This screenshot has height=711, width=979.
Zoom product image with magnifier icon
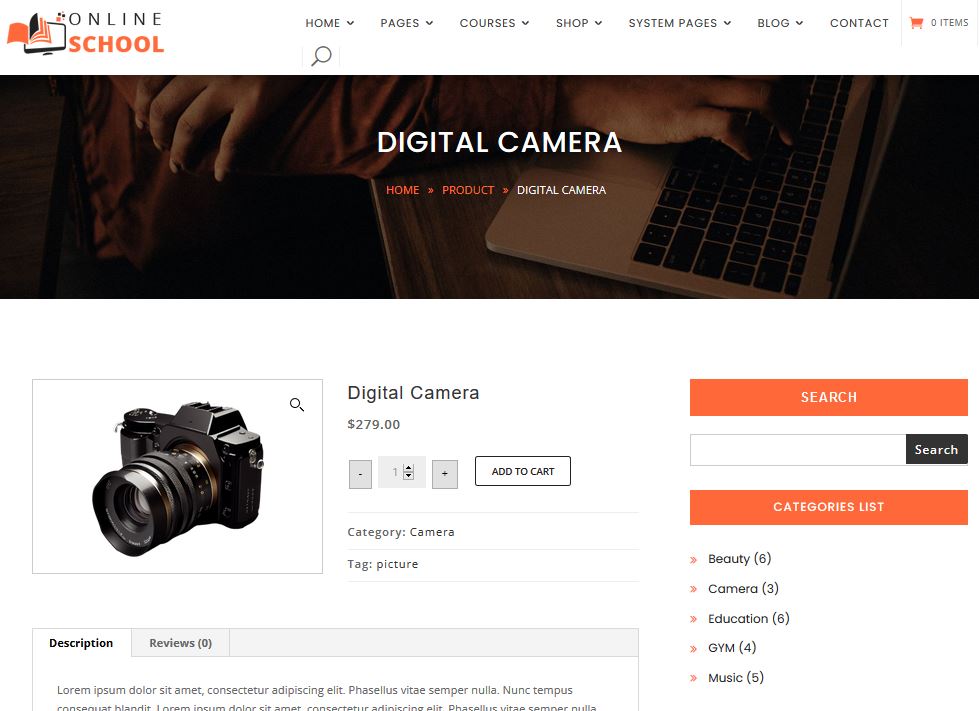point(297,405)
